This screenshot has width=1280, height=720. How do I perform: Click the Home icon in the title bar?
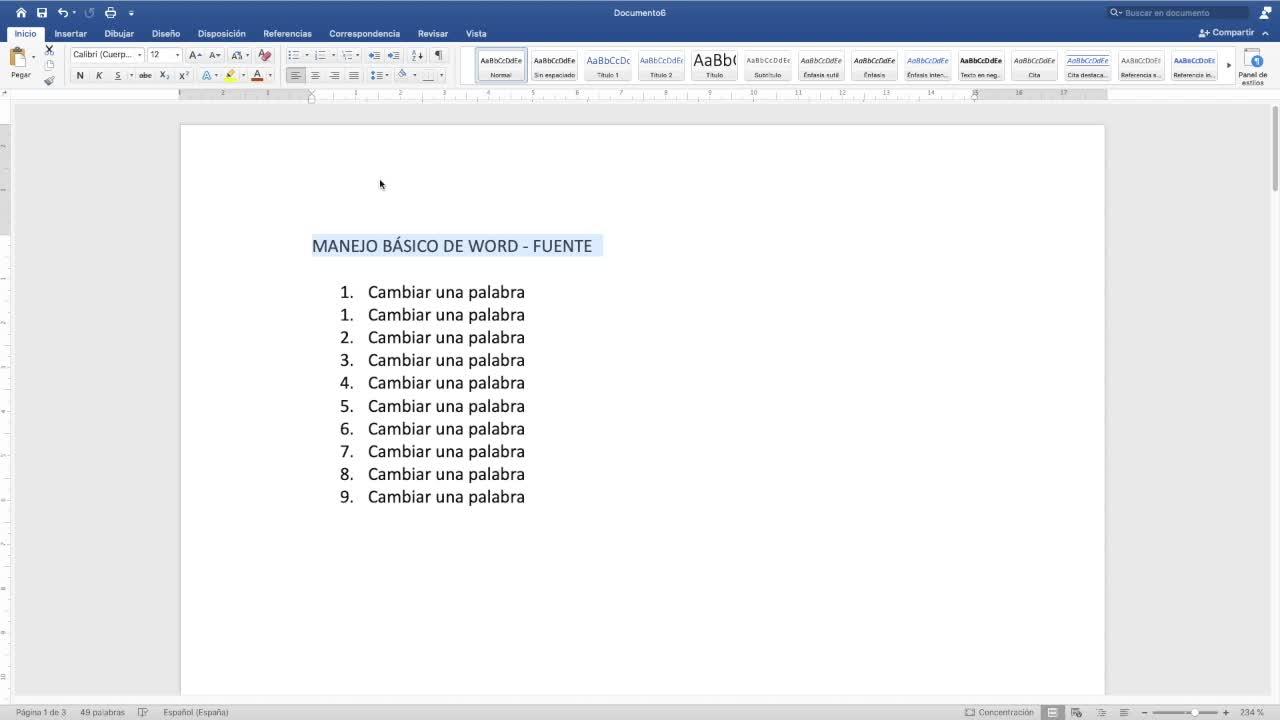[21, 13]
